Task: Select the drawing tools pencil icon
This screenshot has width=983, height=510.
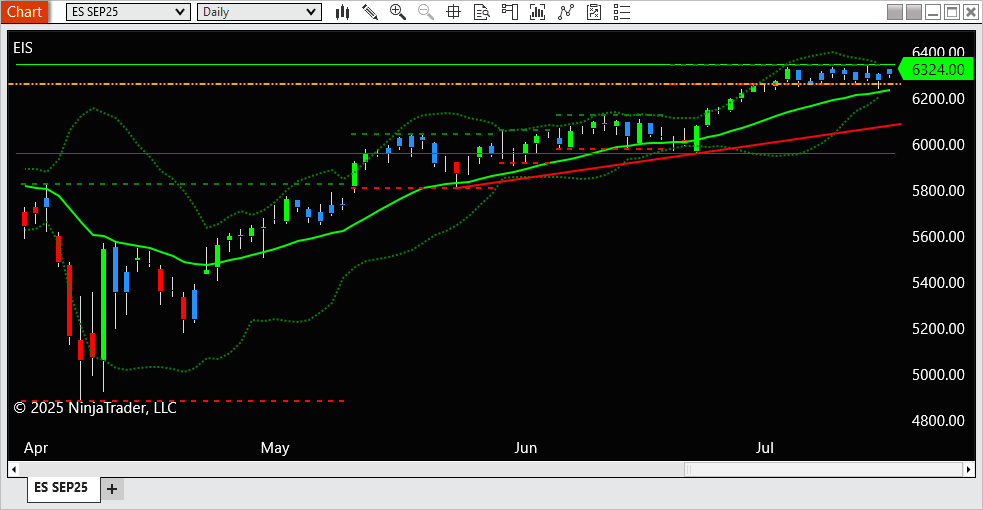Action: tap(370, 12)
